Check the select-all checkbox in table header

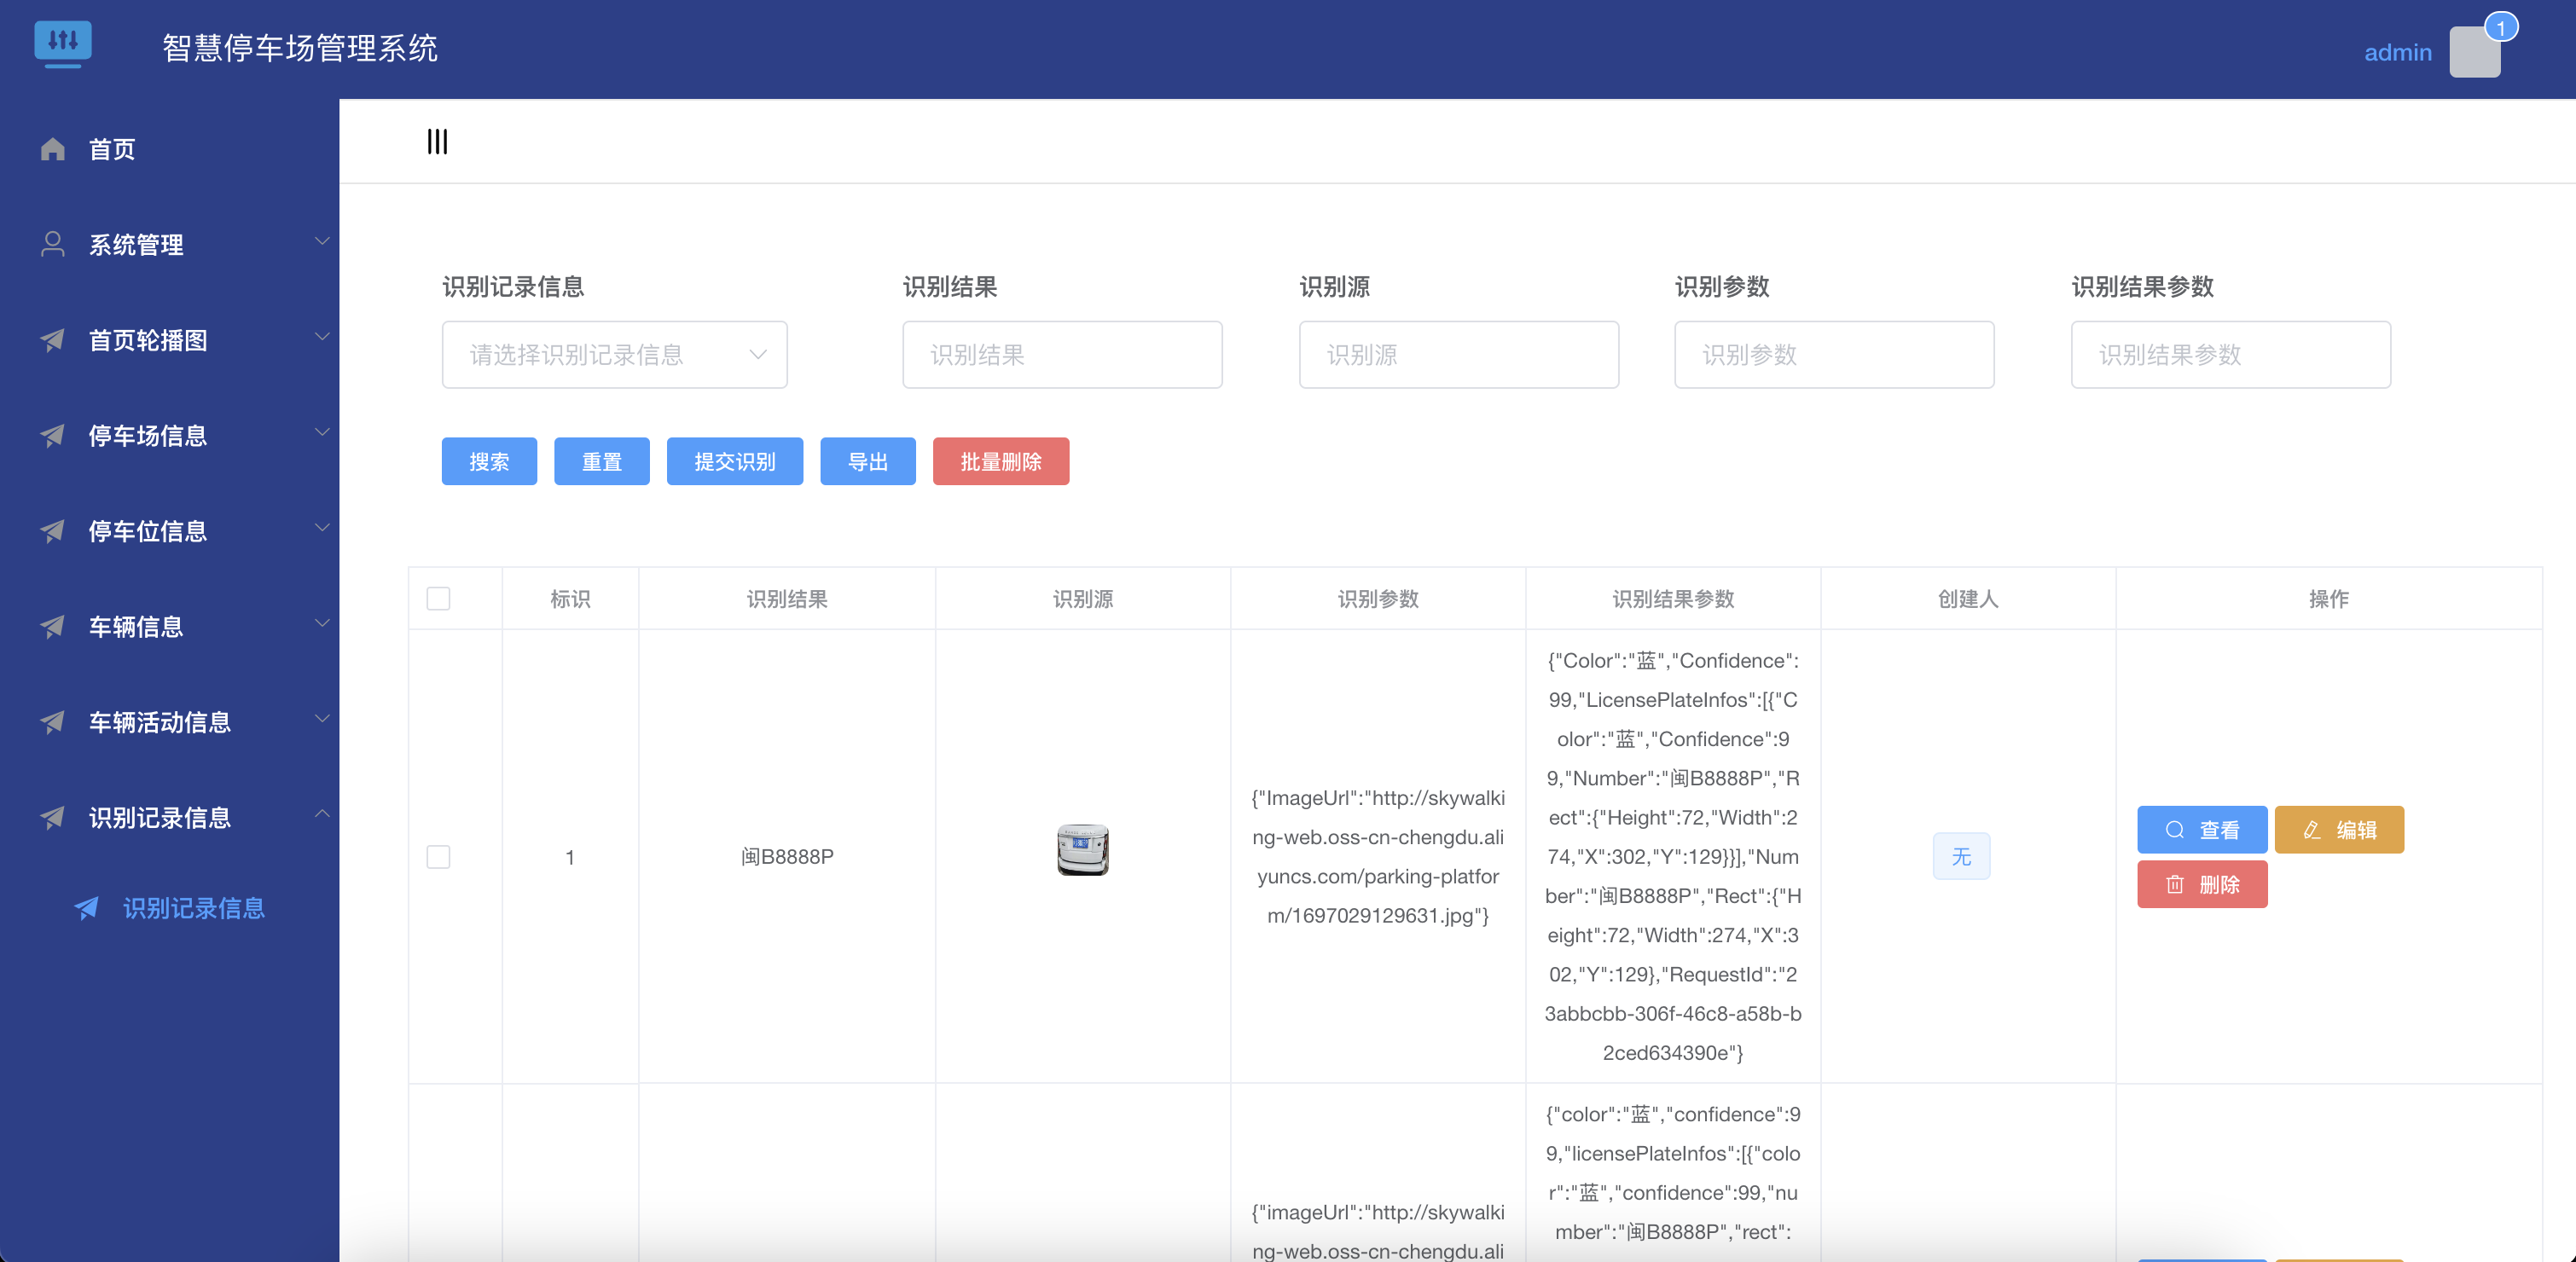pos(438,598)
